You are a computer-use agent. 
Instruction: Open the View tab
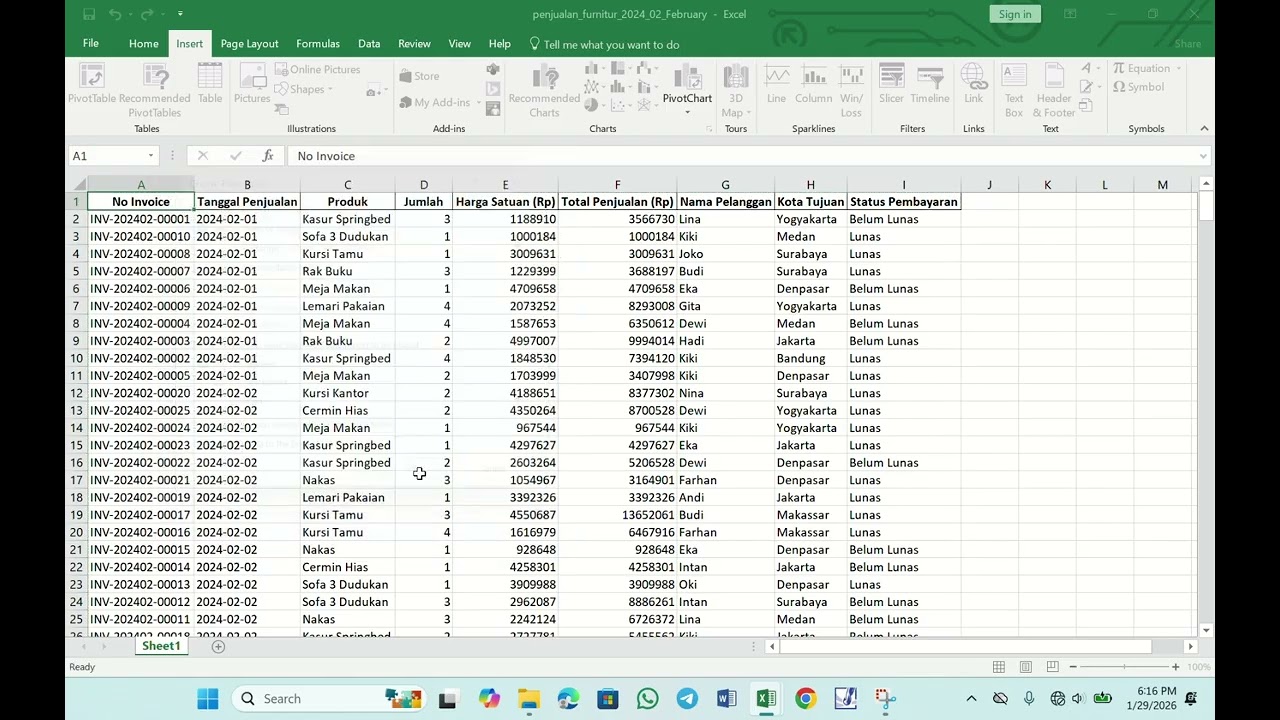tap(460, 44)
